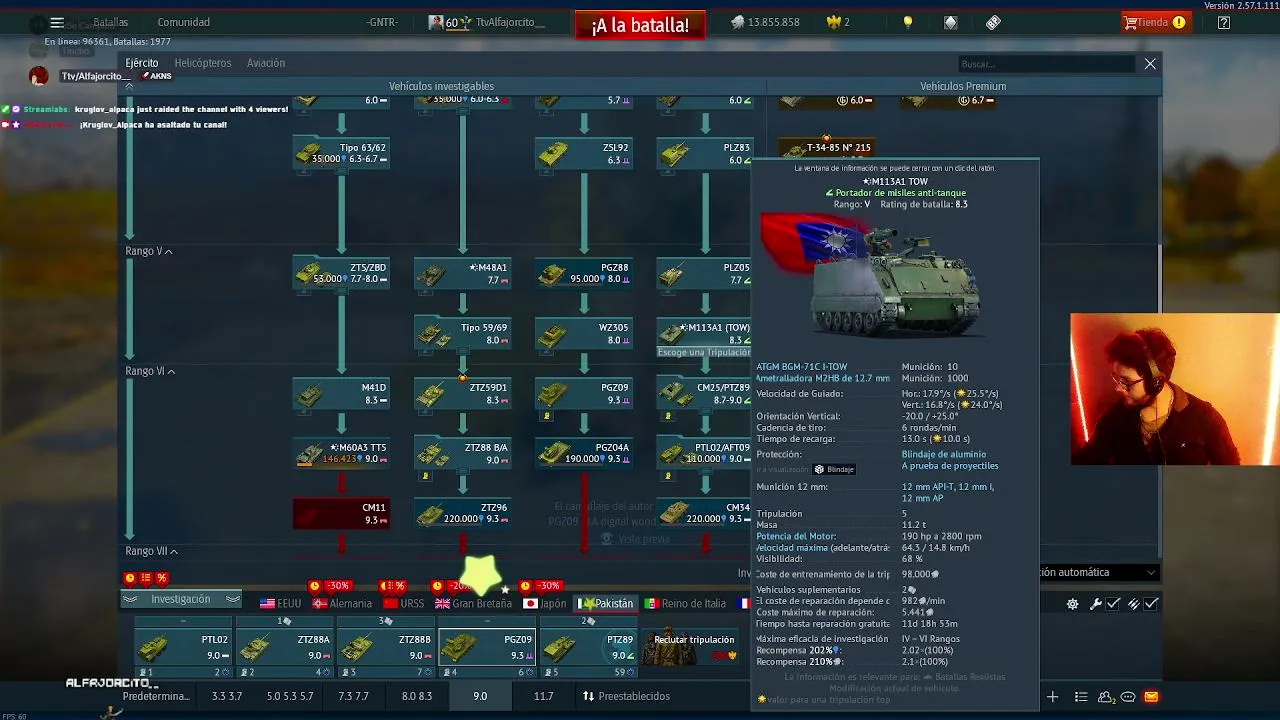Select the M41D tank in tree
Viewport: 1280px width, 720px height.
click(x=341, y=393)
